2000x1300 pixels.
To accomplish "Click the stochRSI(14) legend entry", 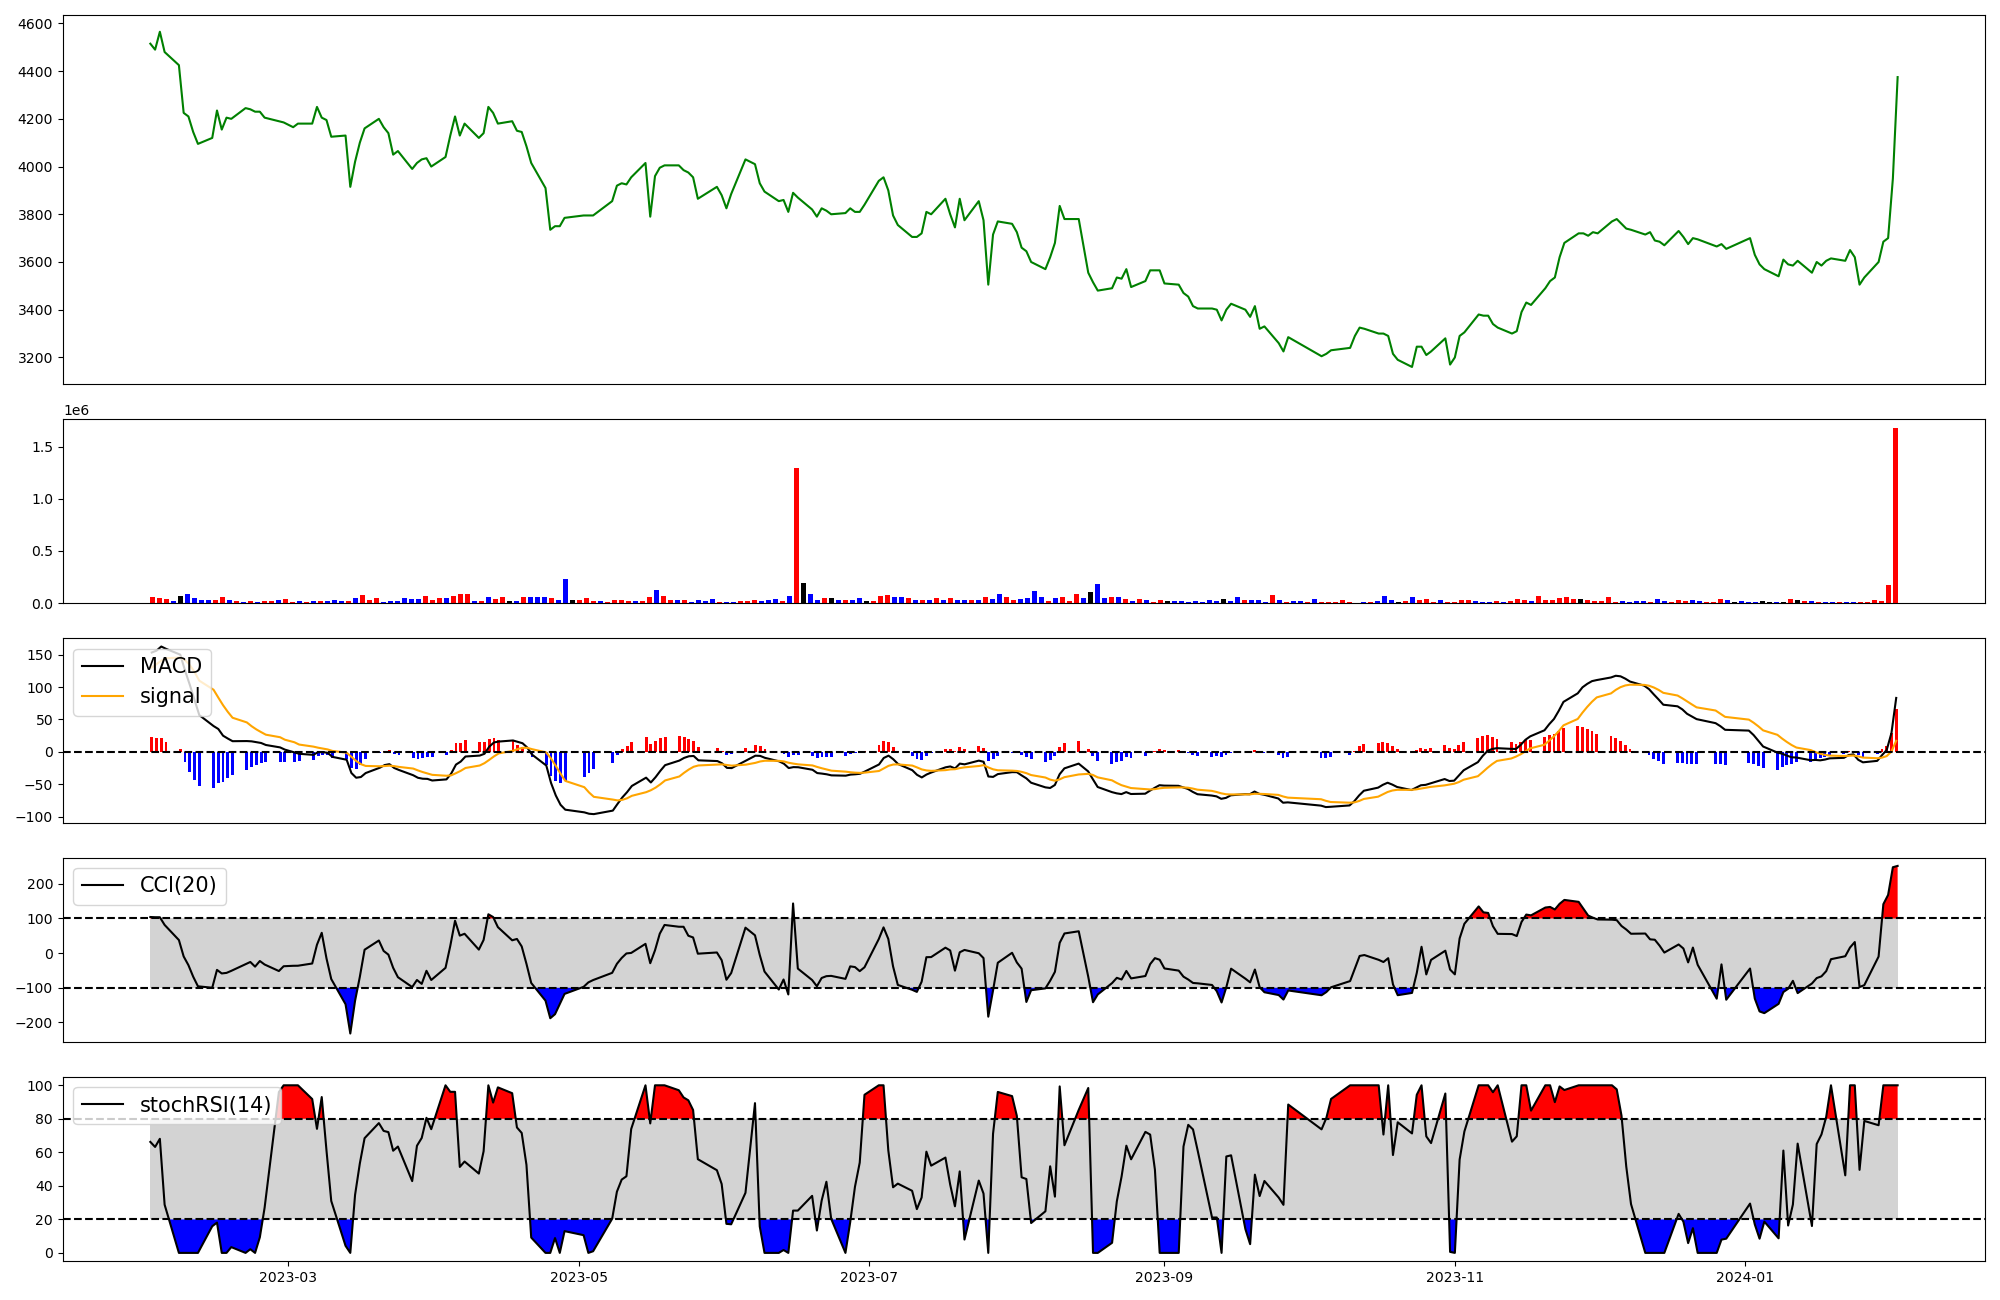I will click(176, 1105).
